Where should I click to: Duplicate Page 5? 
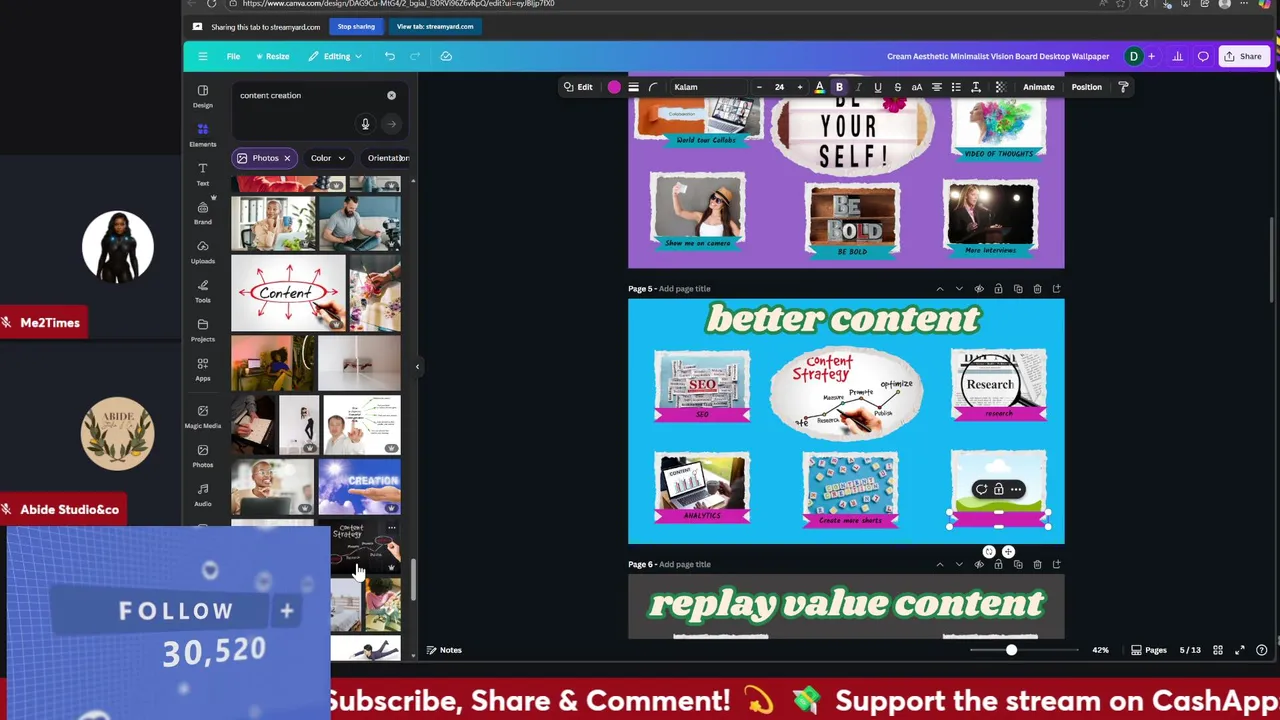pyautogui.click(x=1018, y=289)
